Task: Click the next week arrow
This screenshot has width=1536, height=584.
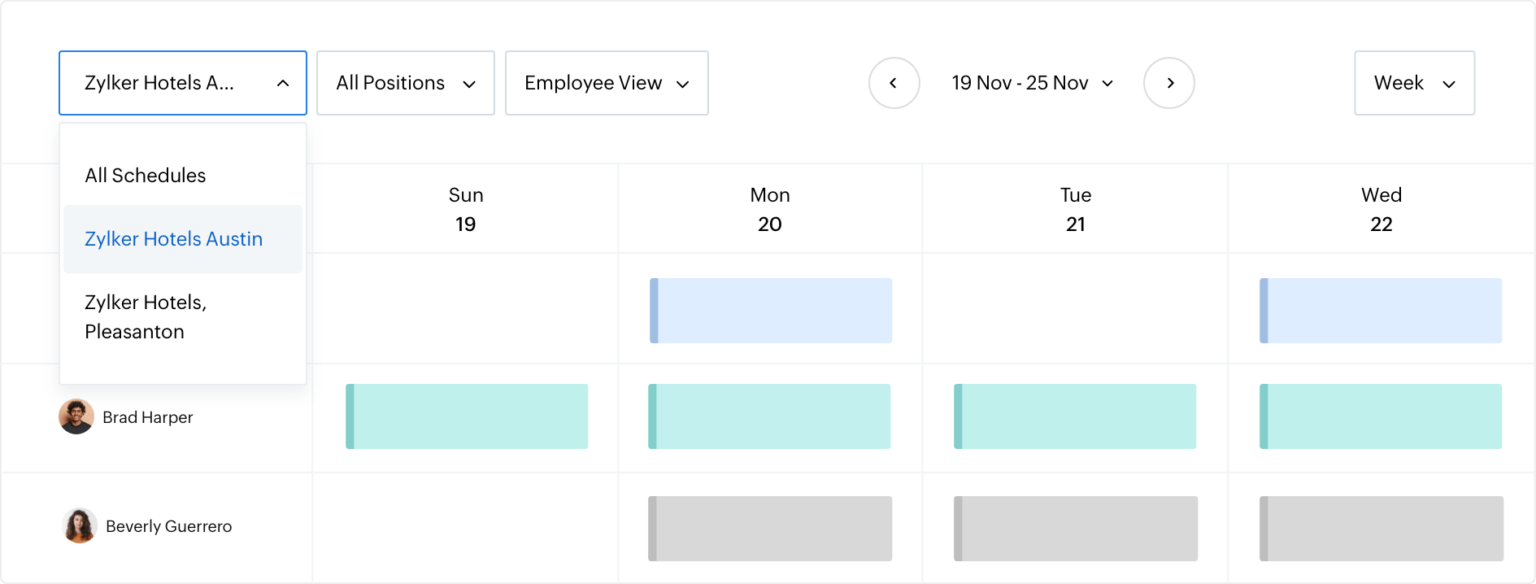Action: tap(1168, 83)
